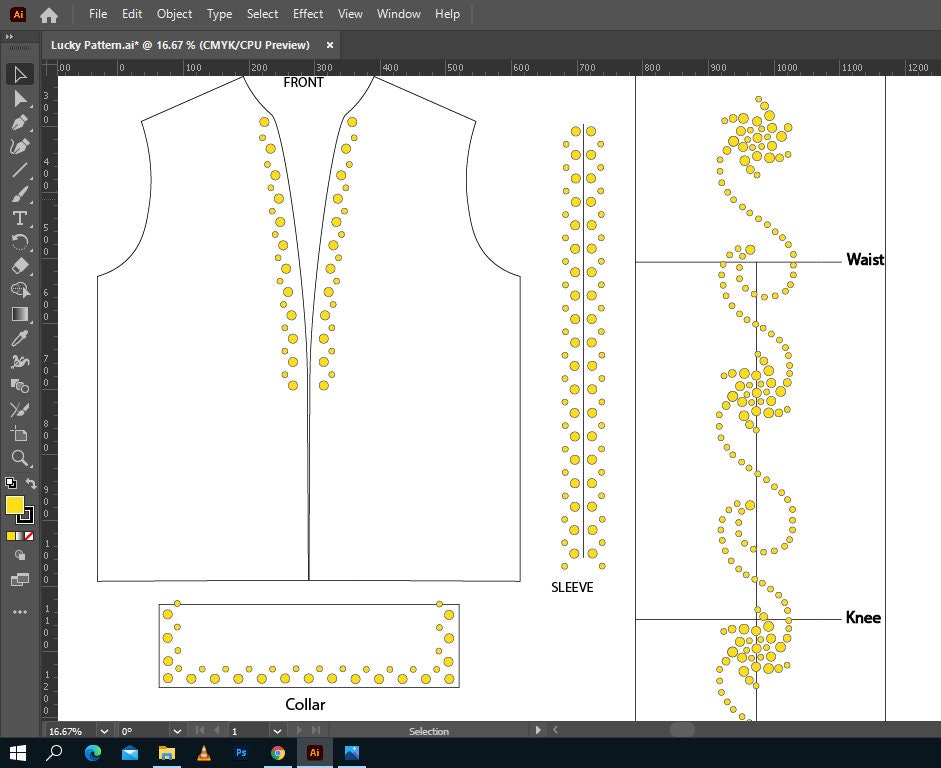Click the SLEEVE label on canvas
This screenshot has width=941, height=768.
572,587
